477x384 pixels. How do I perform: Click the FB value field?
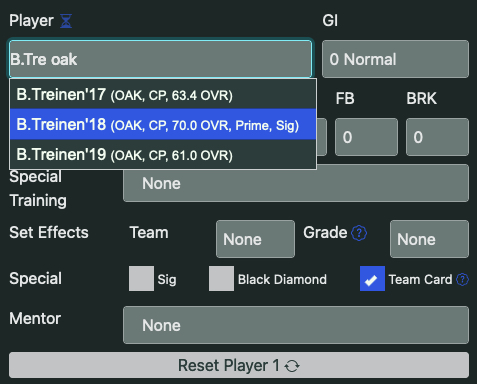pyautogui.click(x=366, y=137)
